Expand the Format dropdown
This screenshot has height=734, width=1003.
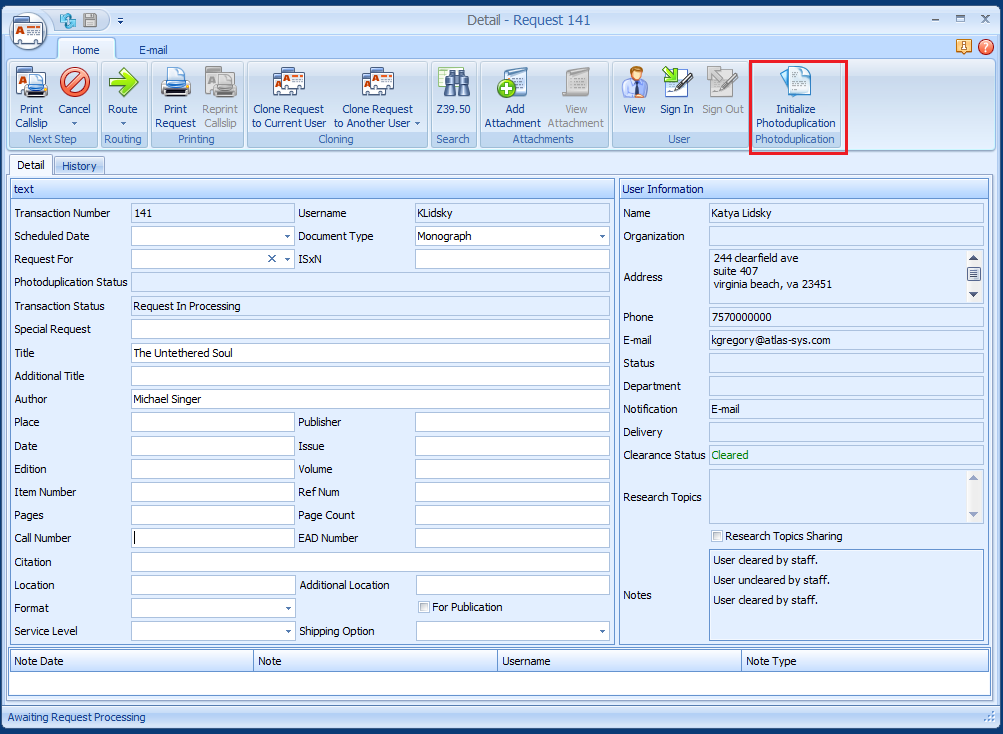288,608
